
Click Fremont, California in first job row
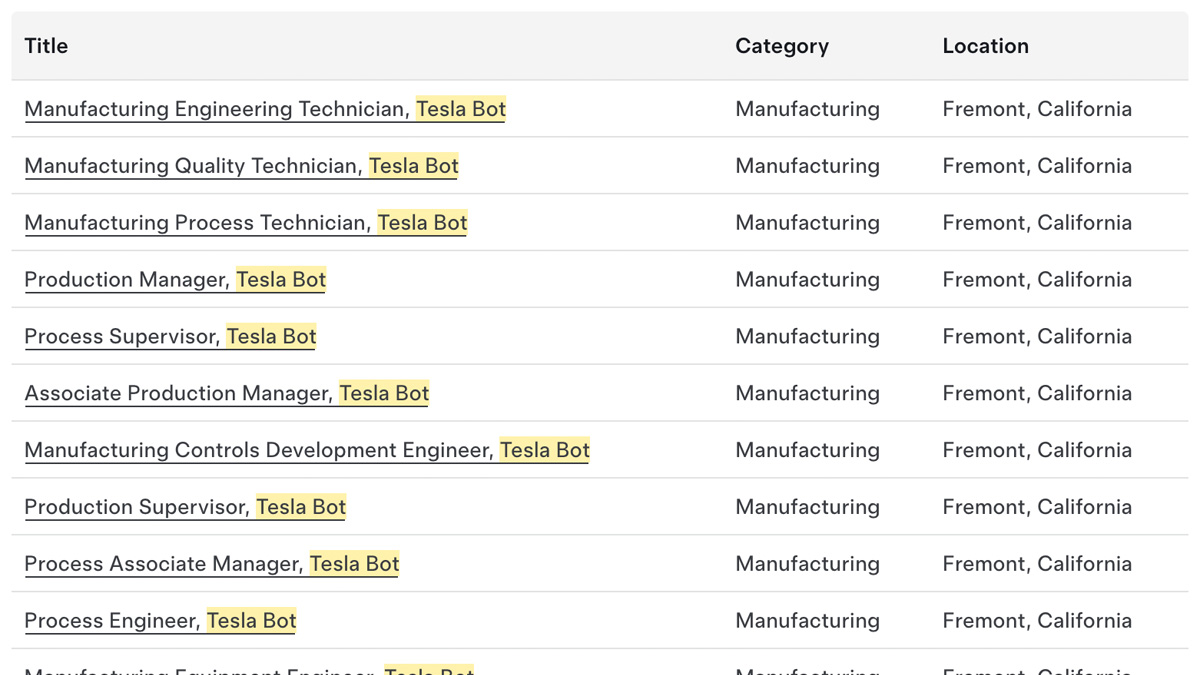click(1037, 109)
